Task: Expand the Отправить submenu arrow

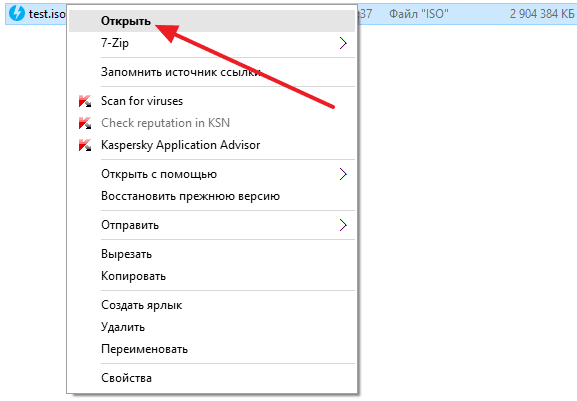Action: [343, 225]
